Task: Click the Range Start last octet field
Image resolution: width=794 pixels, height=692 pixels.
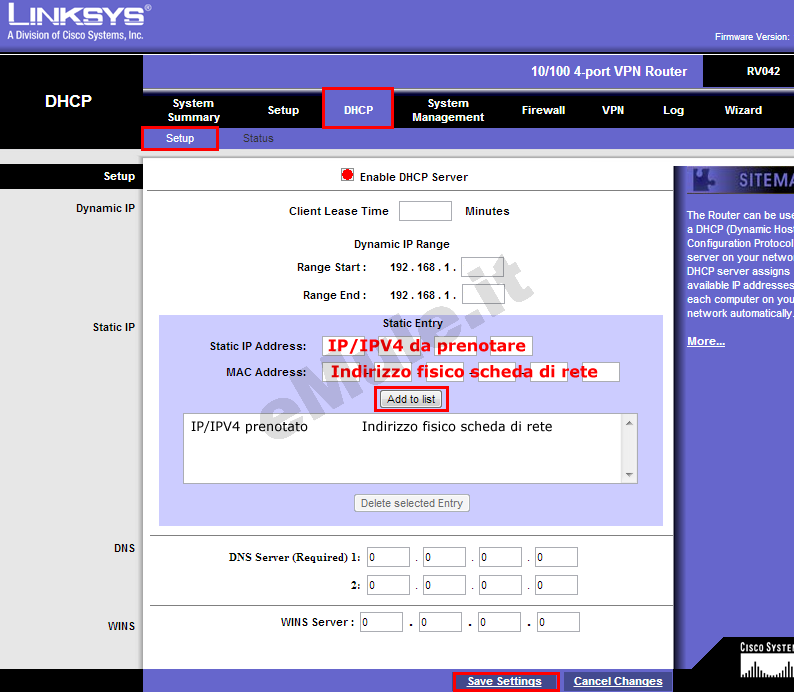Action: 481,267
